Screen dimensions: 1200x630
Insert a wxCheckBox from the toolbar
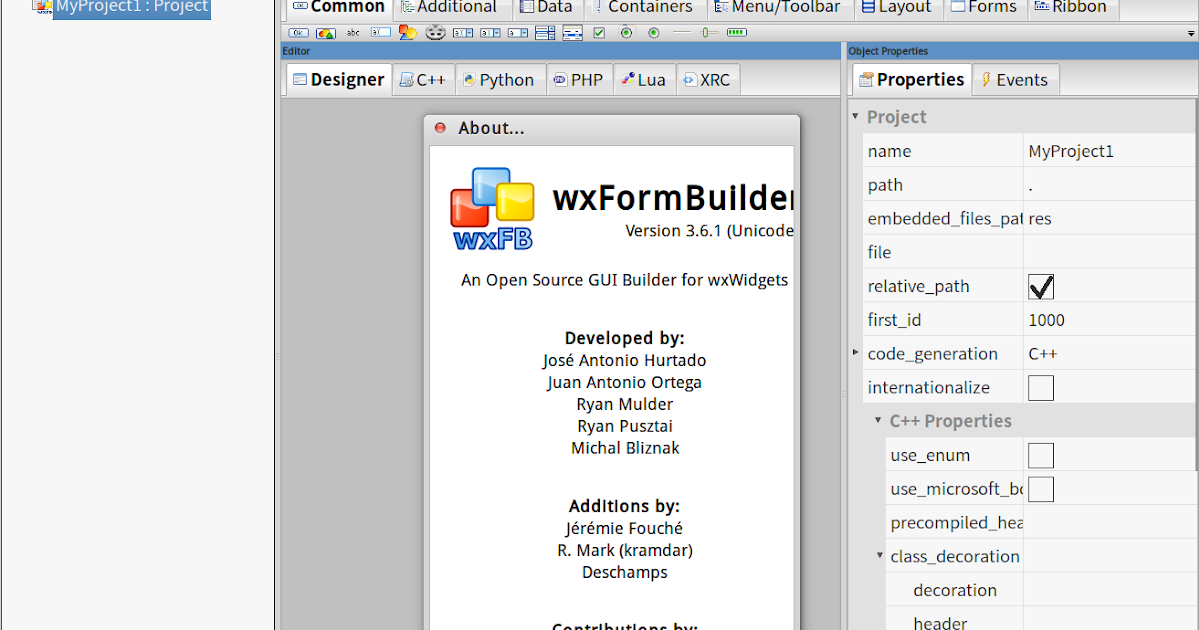(601, 32)
